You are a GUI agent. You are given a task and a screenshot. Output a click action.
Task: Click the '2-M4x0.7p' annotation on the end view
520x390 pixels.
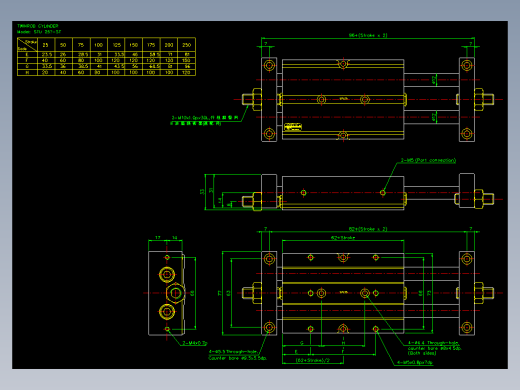[195, 343]
